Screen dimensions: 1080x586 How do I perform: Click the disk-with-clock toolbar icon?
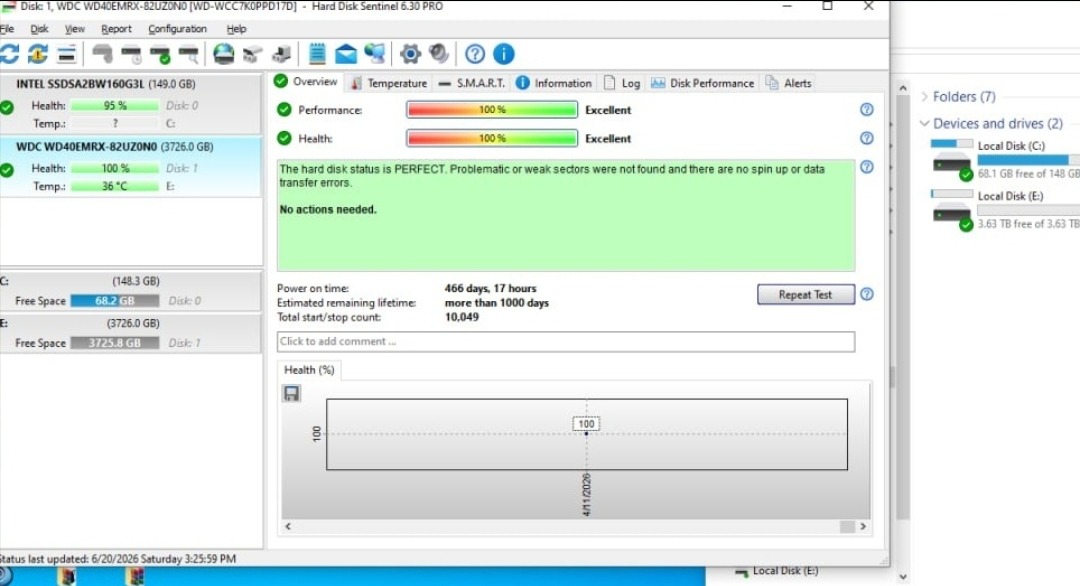tap(131, 54)
